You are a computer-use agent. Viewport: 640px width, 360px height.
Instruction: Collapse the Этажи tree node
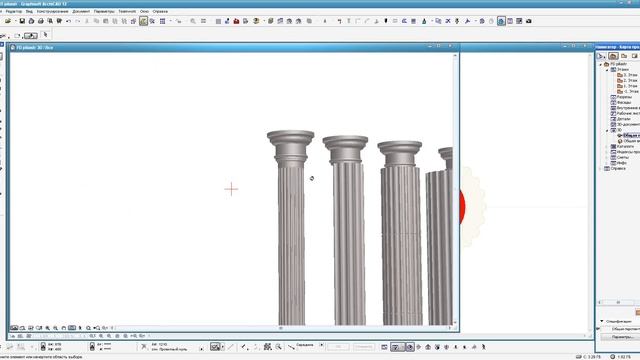tap(607, 70)
